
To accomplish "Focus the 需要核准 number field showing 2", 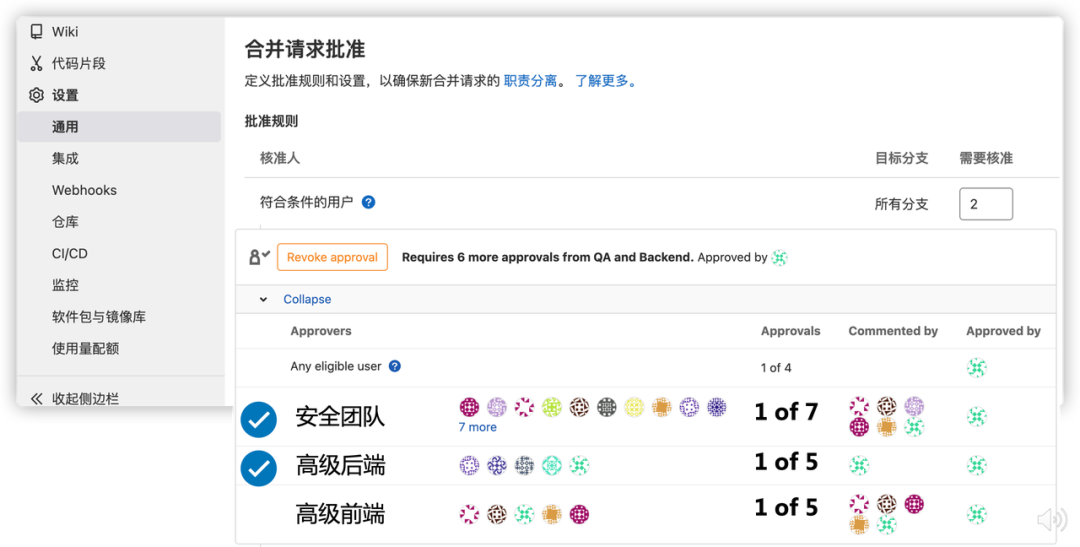I will click(986, 204).
